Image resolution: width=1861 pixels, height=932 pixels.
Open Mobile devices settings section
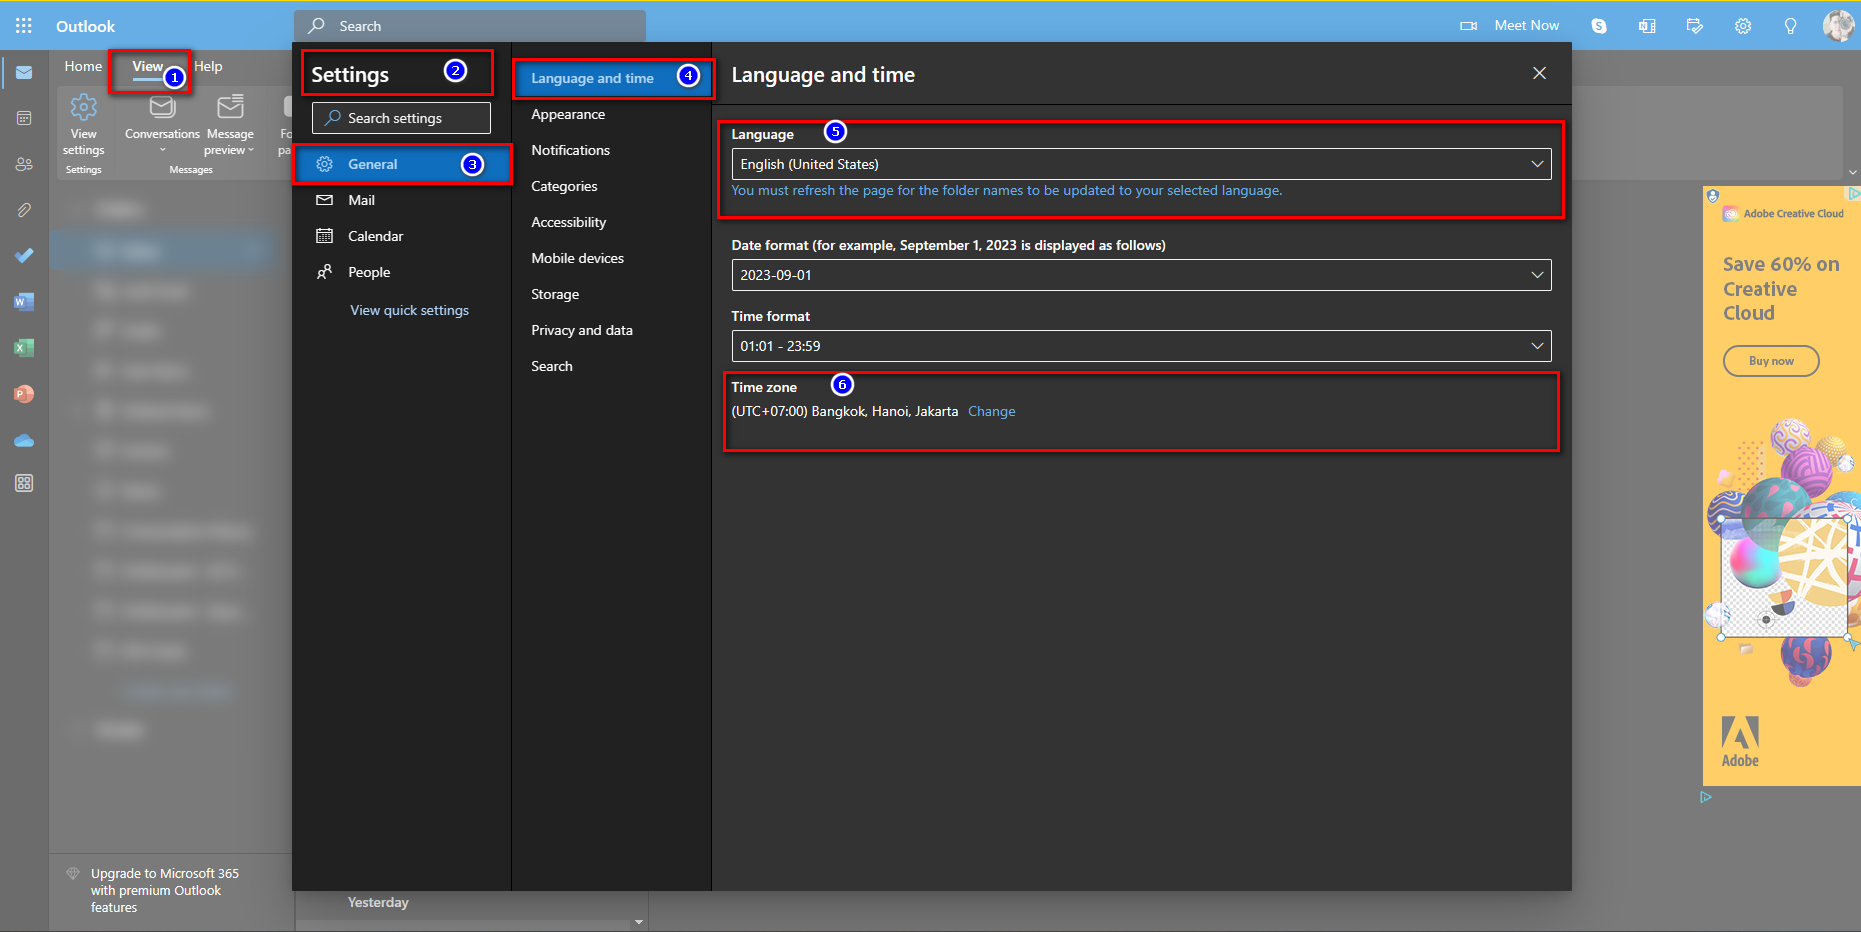(577, 258)
